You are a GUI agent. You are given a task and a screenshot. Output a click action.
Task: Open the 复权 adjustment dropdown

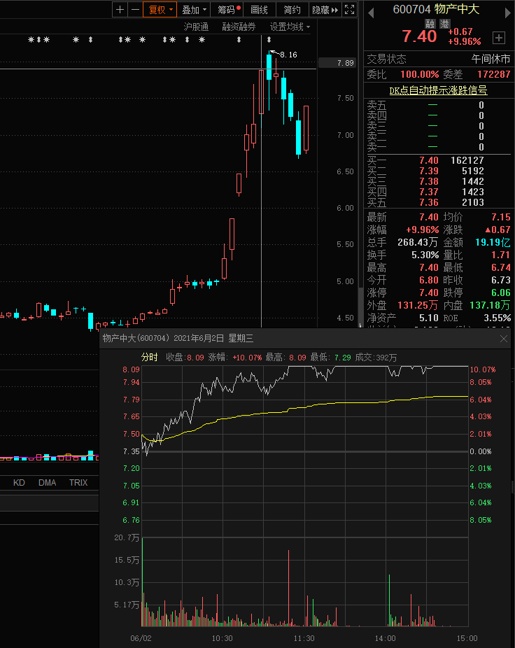click(x=160, y=10)
